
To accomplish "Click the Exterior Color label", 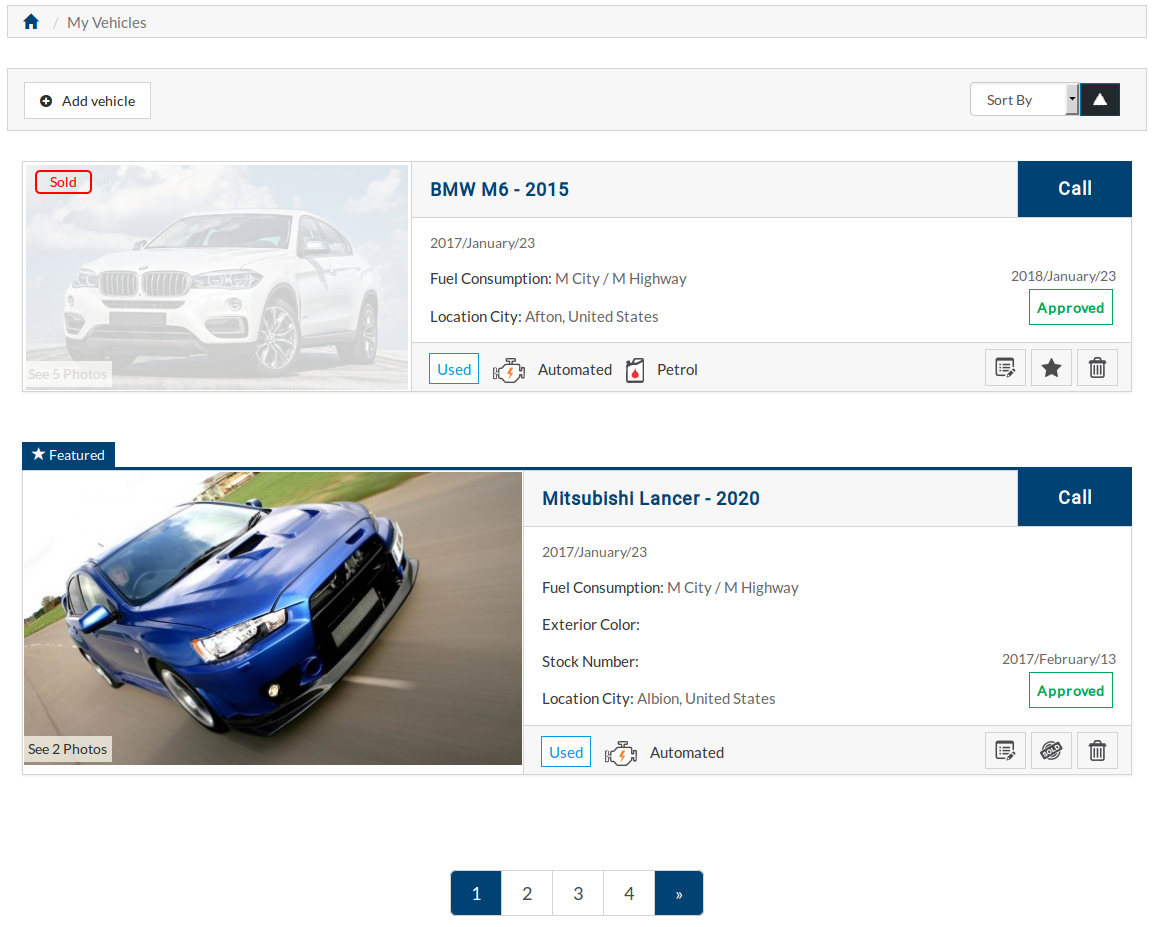I will 591,625.
